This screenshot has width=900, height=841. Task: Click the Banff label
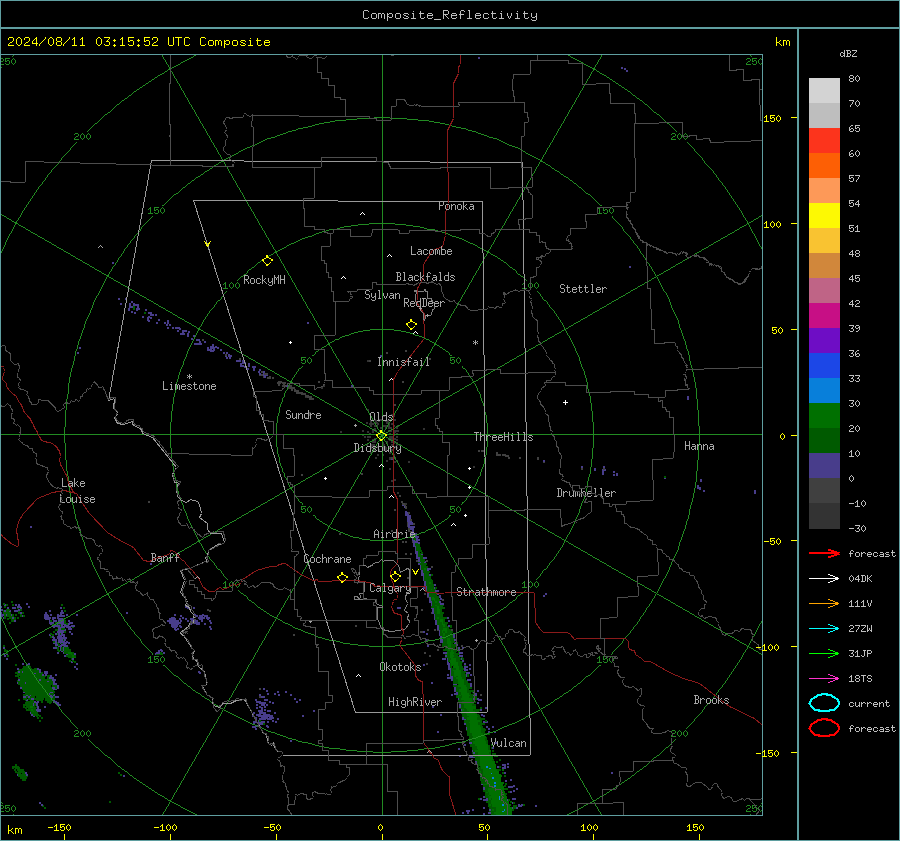[x=165, y=557]
